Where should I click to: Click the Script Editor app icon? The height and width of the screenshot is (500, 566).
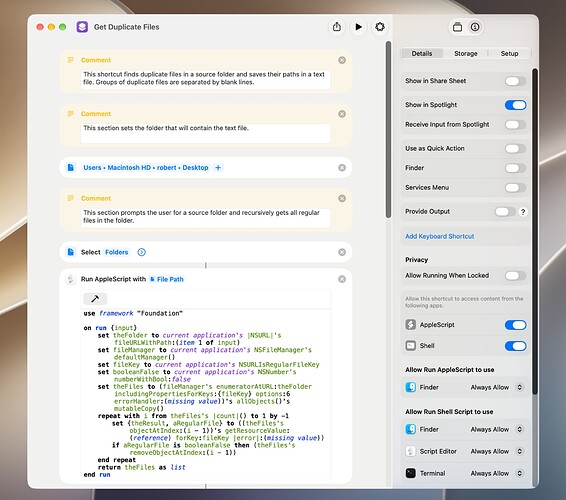tap(410, 451)
